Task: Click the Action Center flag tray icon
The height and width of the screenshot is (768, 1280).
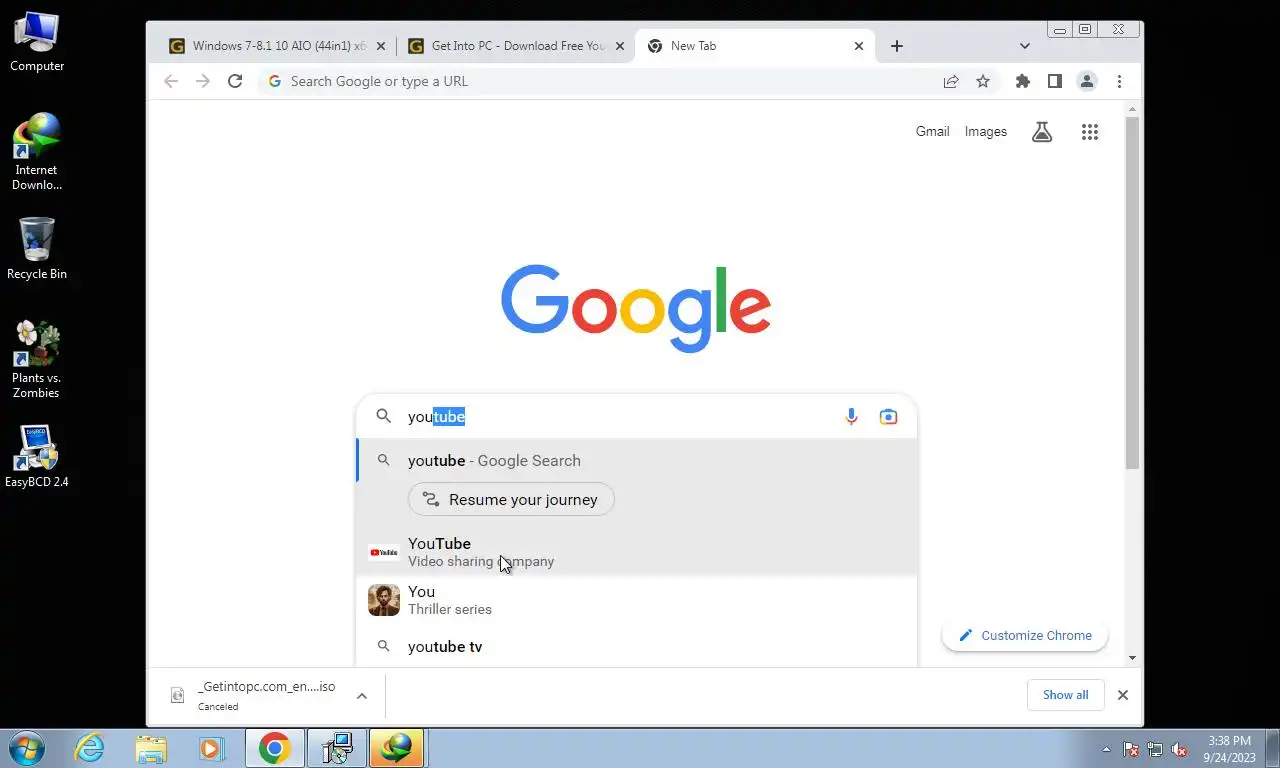Action: tap(1131, 749)
